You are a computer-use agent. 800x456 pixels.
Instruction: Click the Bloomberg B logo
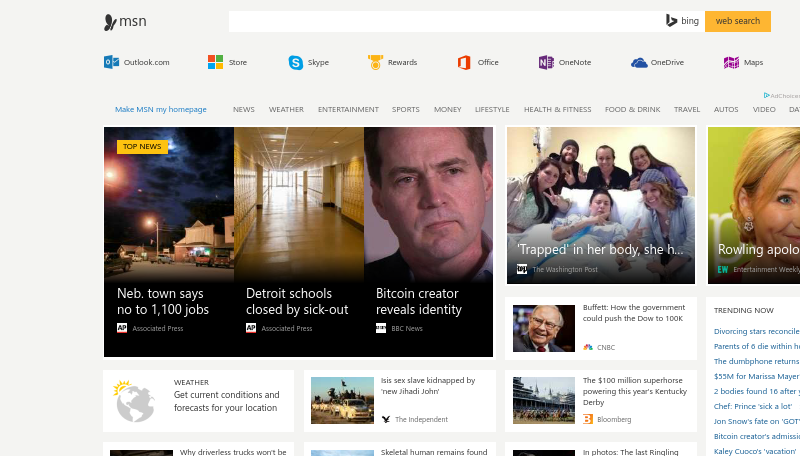tap(588, 419)
